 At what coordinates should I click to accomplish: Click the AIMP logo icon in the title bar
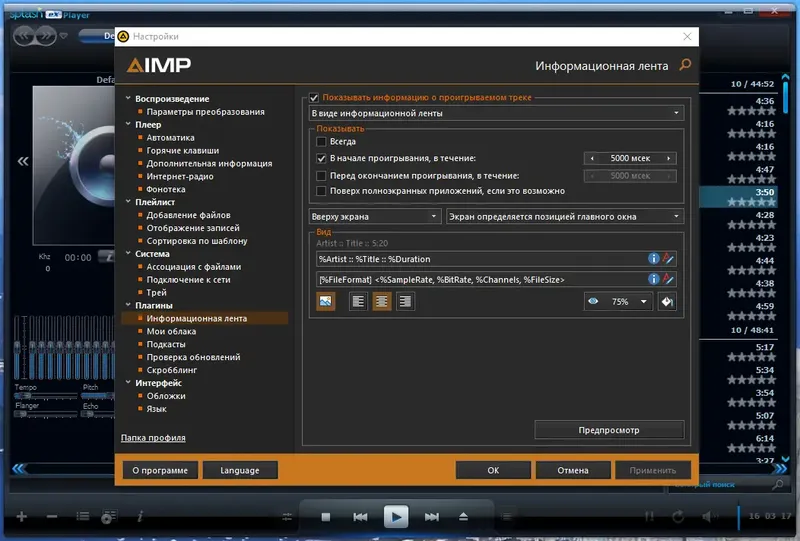(123, 36)
